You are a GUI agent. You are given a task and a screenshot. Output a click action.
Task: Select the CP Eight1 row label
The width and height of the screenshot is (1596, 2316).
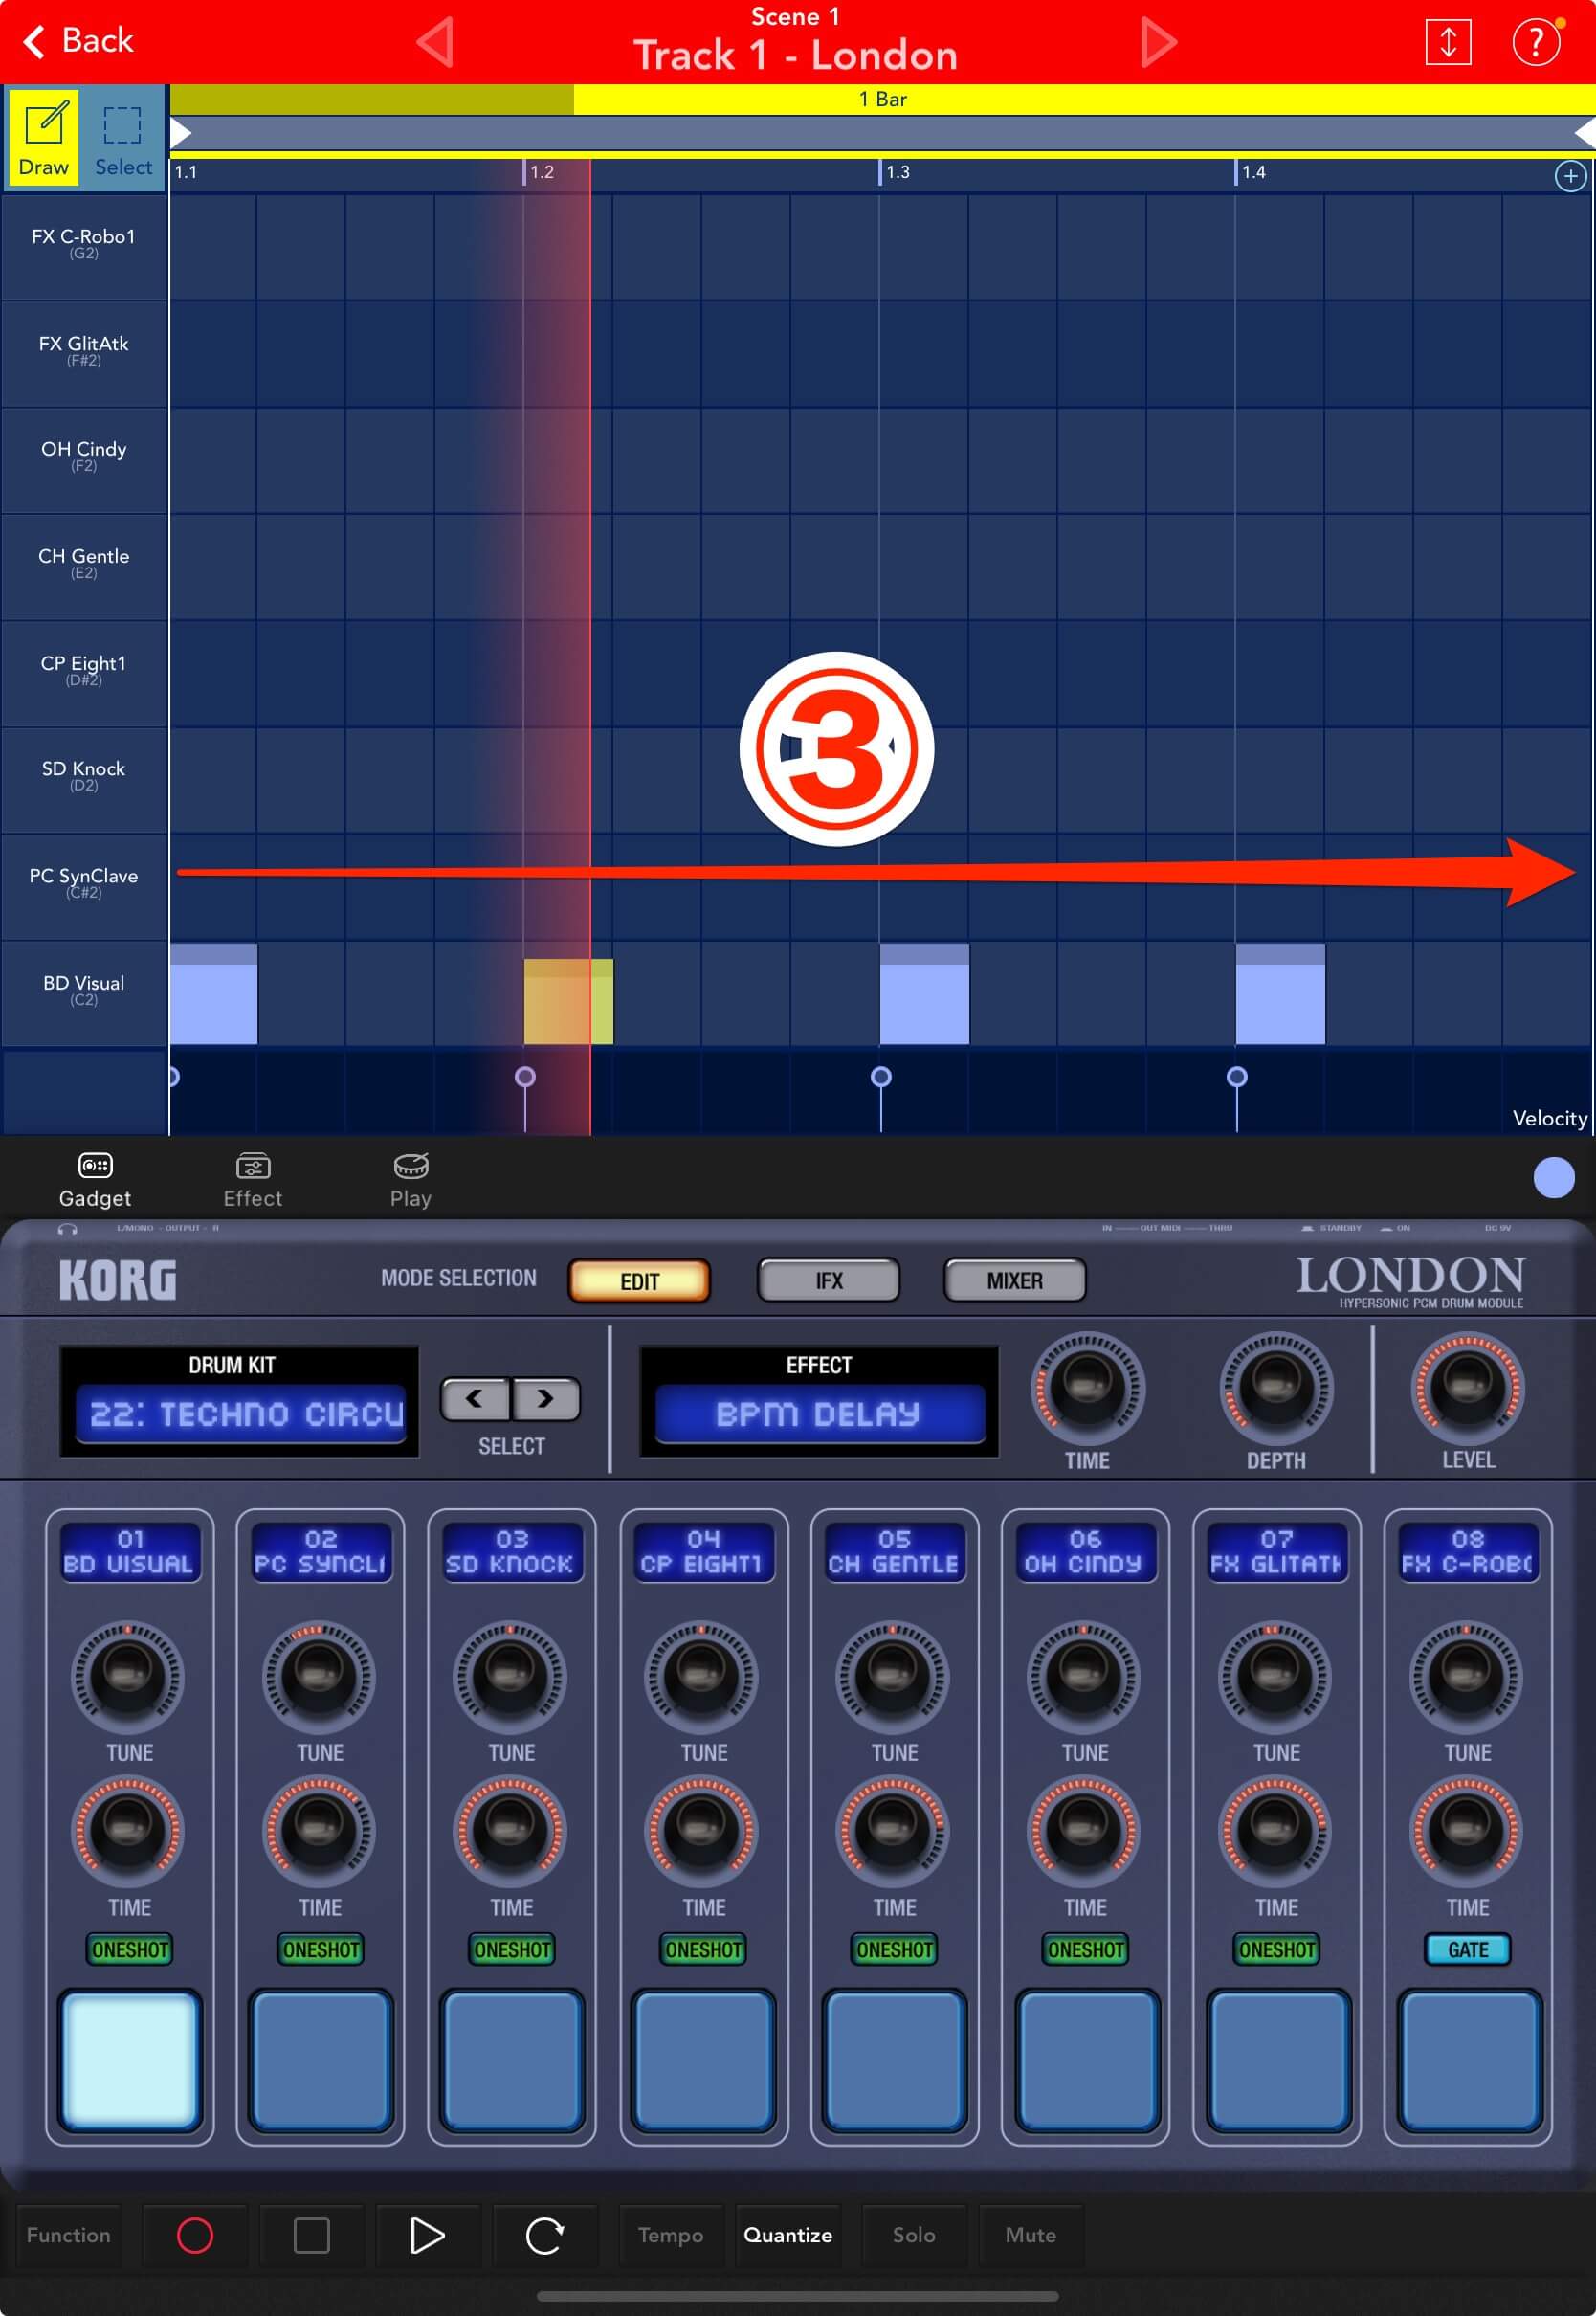[84, 673]
